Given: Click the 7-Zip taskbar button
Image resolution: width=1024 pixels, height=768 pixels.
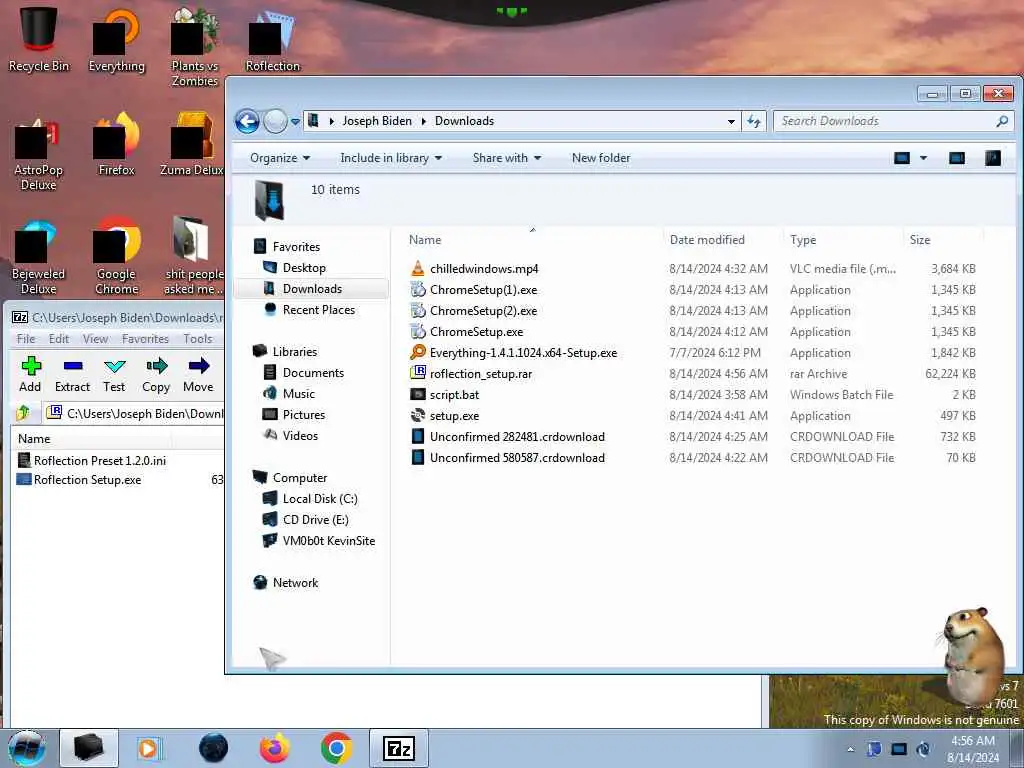Looking at the screenshot, I should pyautogui.click(x=399, y=748).
